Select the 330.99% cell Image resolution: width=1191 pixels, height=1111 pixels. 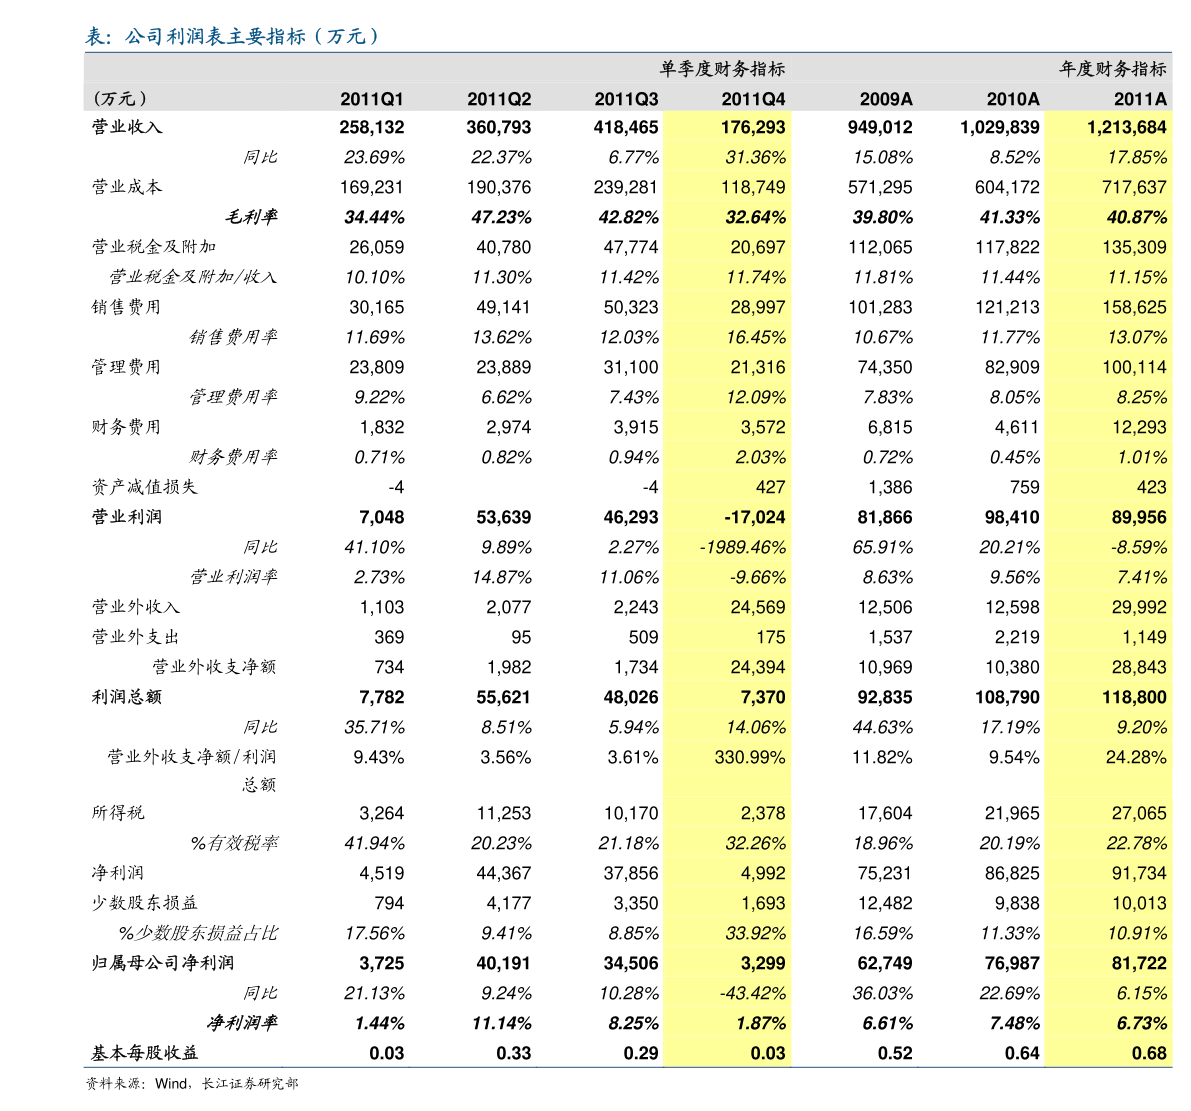coord(750,757)
